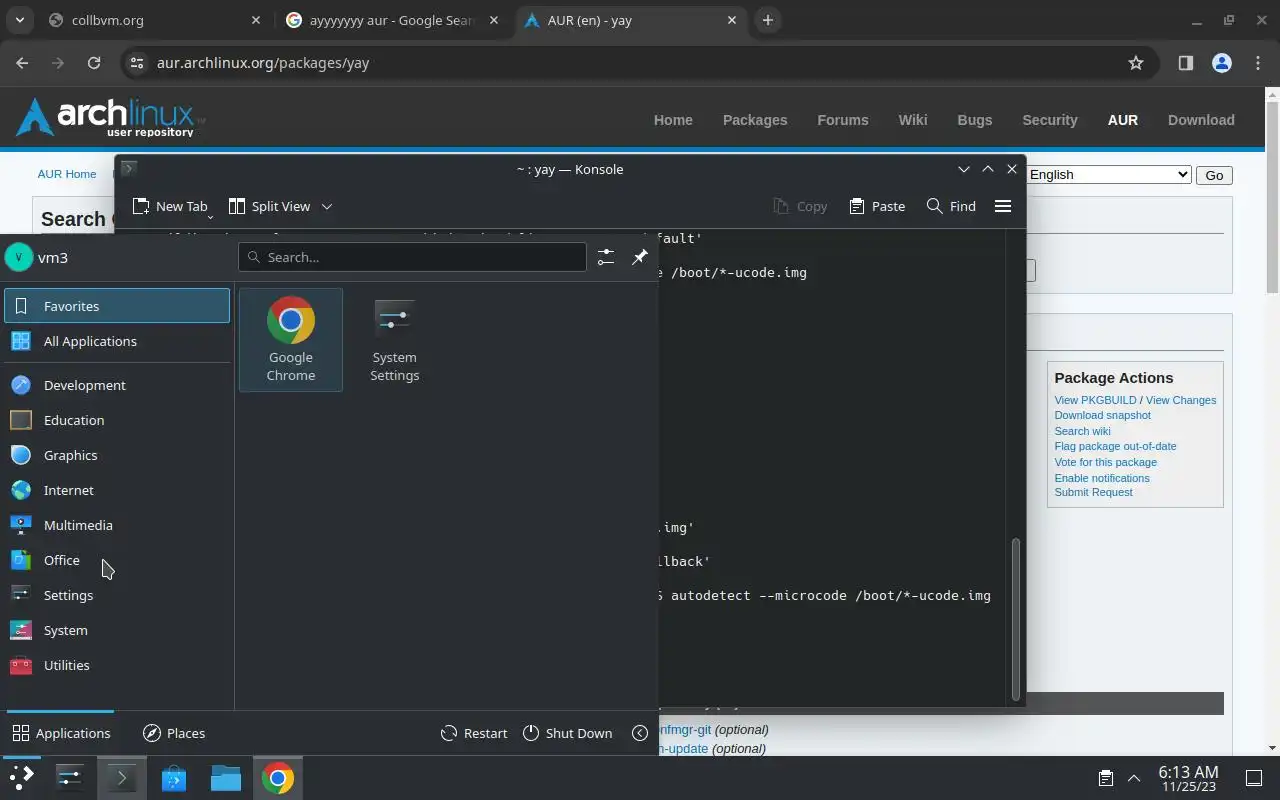Click the KDE application launcher icon

[x=21, y=778]
